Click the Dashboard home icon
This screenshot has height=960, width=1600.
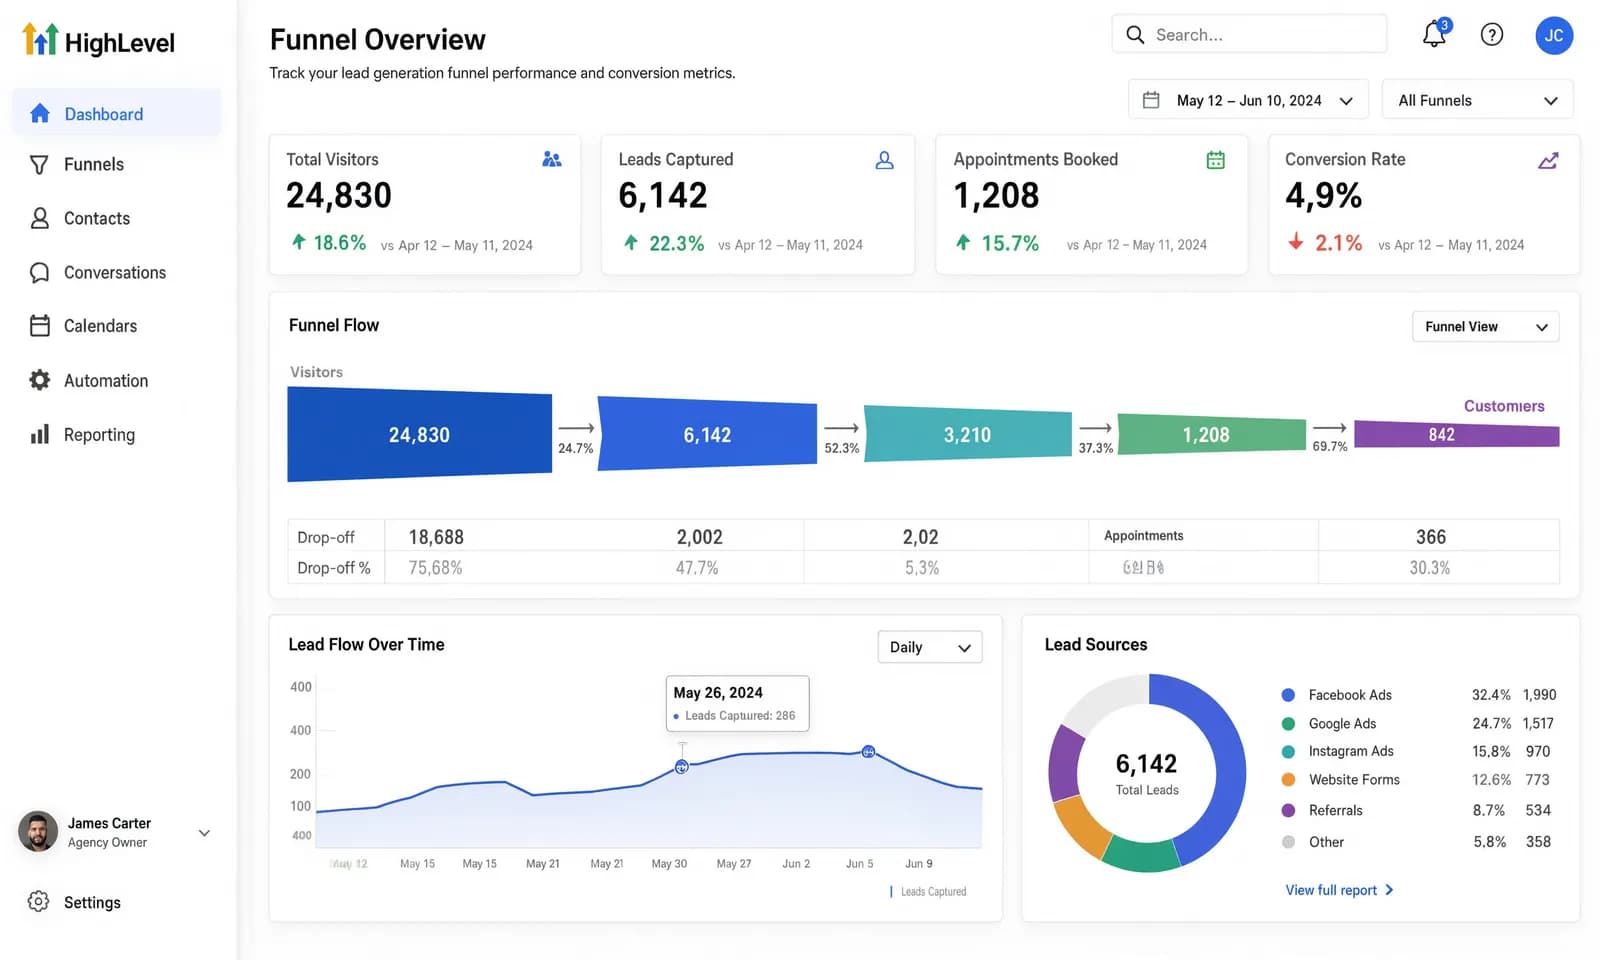click(x=40, y=113)
